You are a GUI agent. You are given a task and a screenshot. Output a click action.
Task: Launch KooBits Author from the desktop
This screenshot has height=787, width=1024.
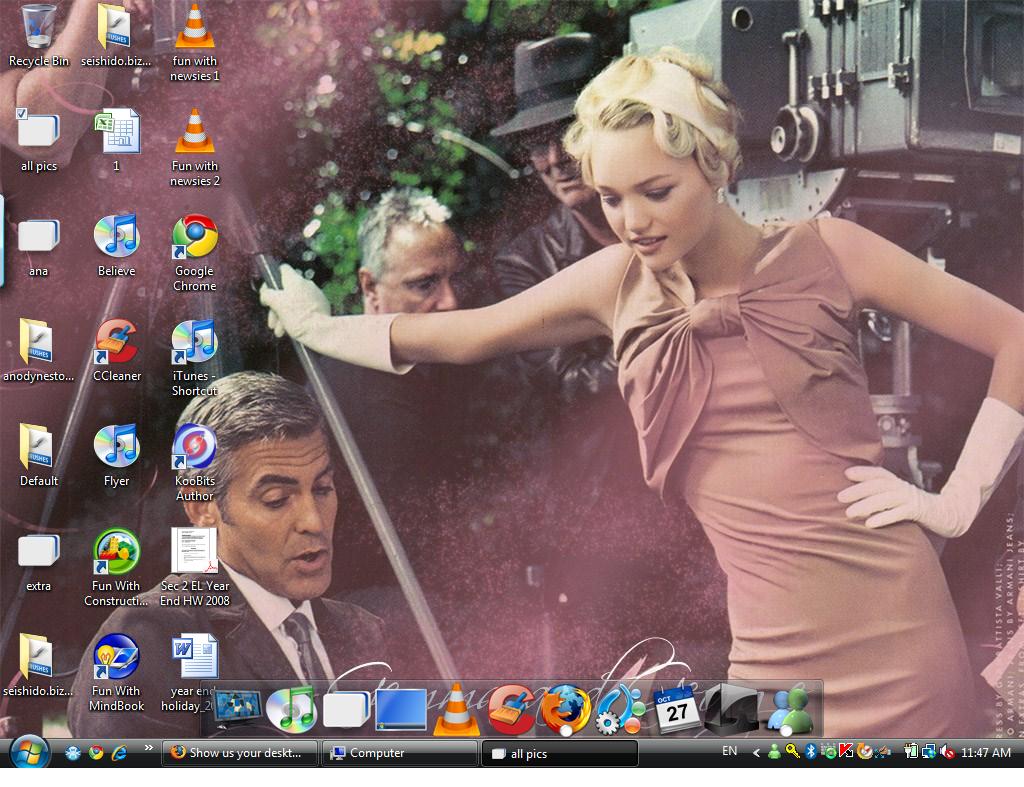(x=194, y=448)
